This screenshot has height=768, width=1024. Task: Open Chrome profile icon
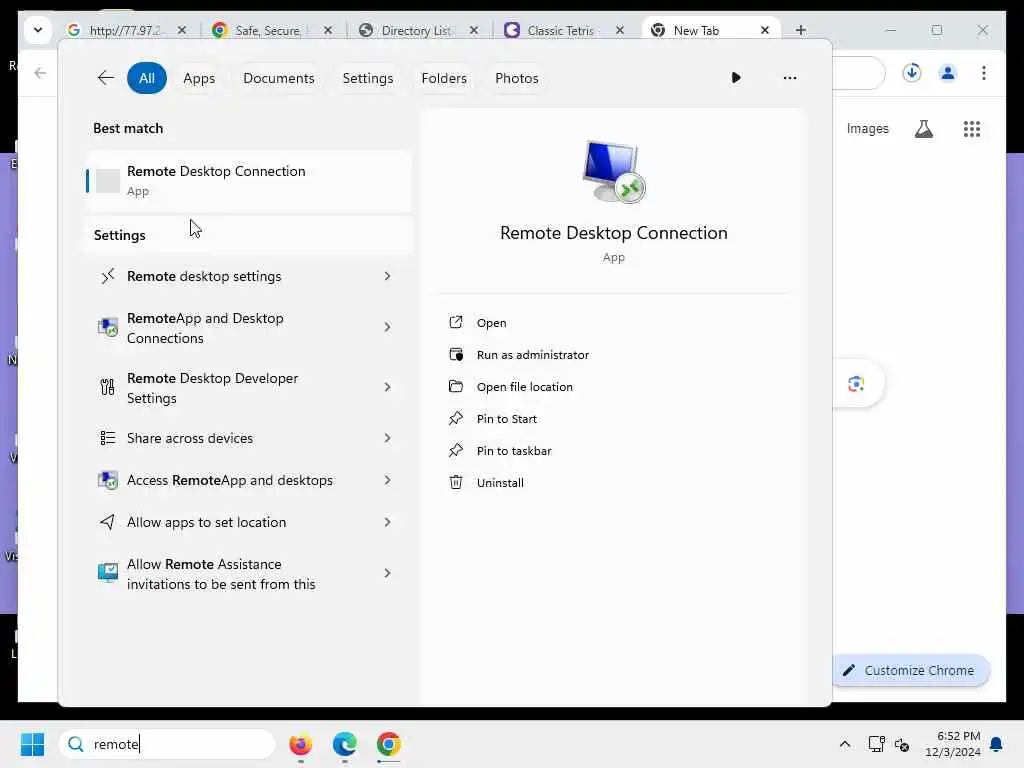click(x=948, y=72)
